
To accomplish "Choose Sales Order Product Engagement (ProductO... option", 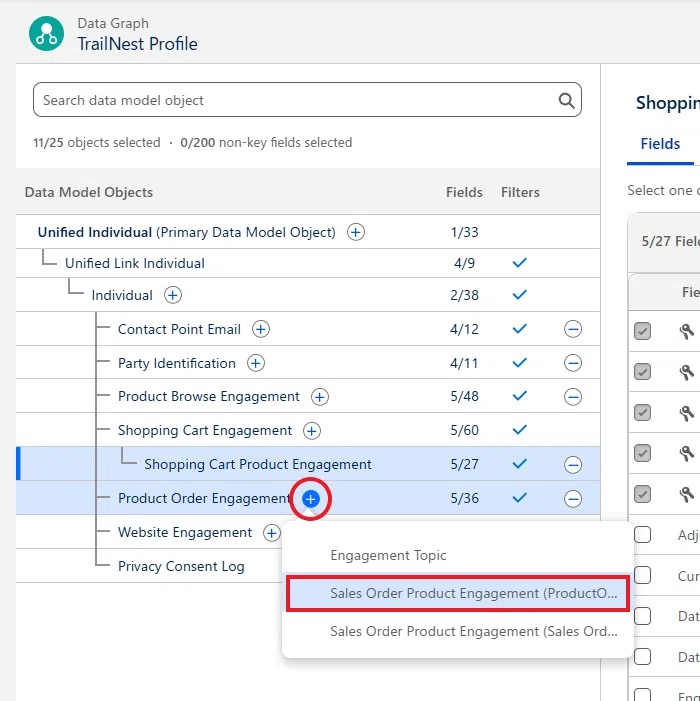I will (458, 593).
